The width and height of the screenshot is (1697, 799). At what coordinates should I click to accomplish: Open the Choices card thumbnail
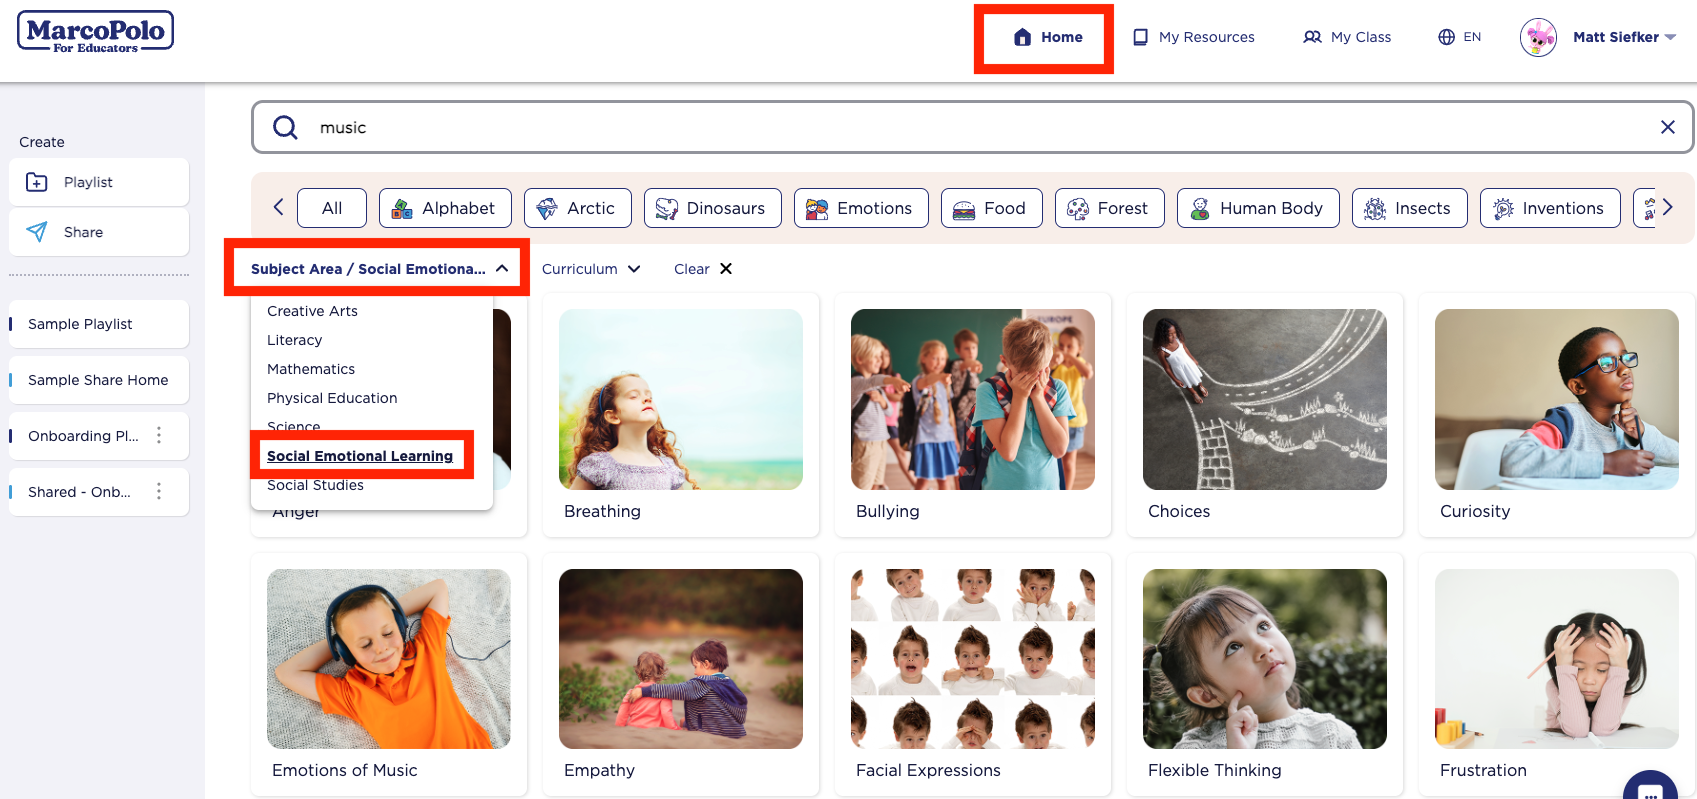tap(1265, 399)
